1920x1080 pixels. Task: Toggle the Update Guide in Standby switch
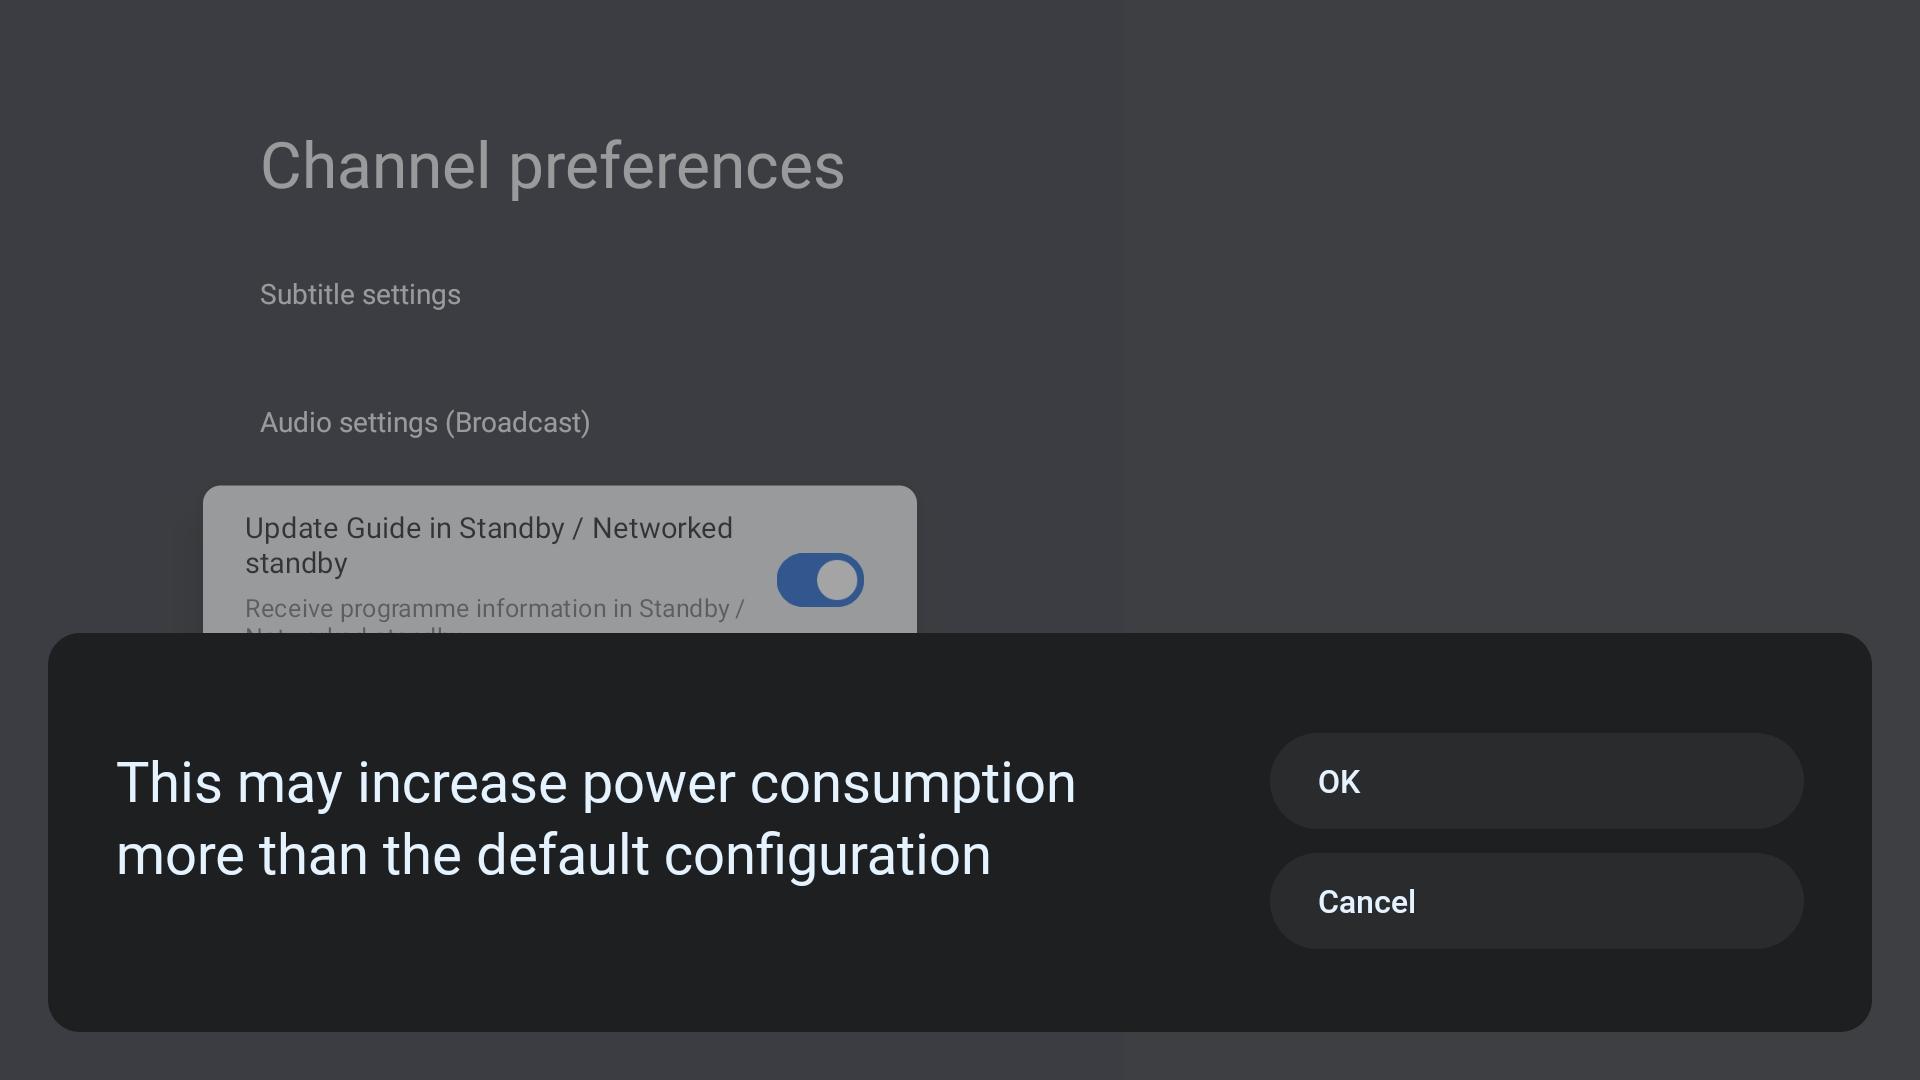pos(820,580)
